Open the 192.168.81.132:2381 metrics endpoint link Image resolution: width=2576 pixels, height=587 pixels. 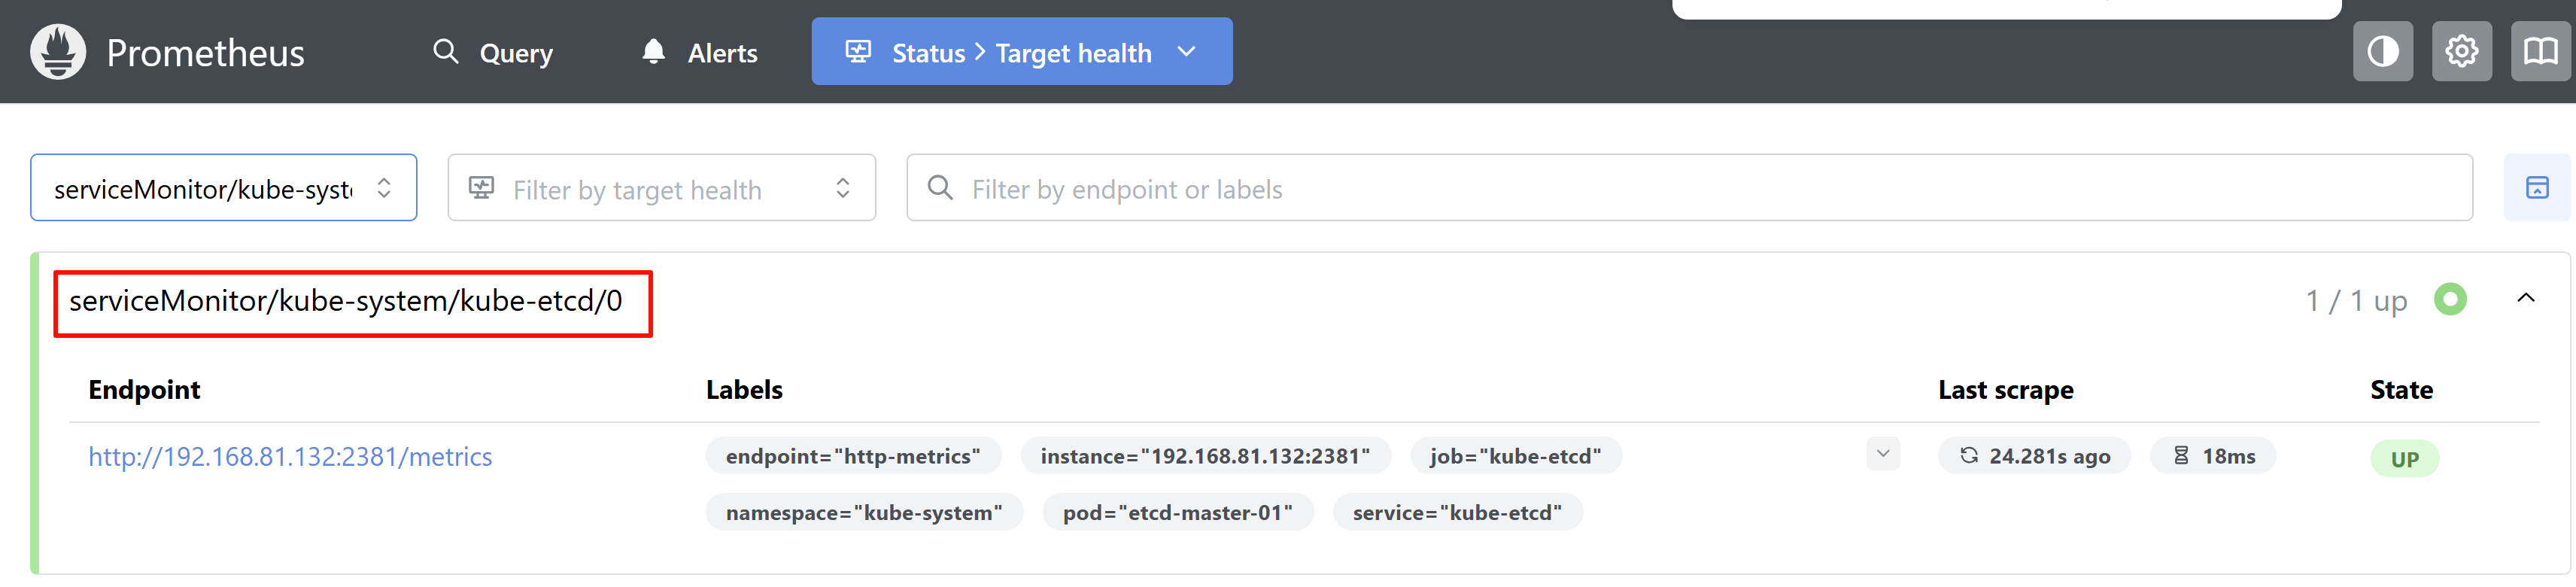pyautogui.click(x=290, y=457)
